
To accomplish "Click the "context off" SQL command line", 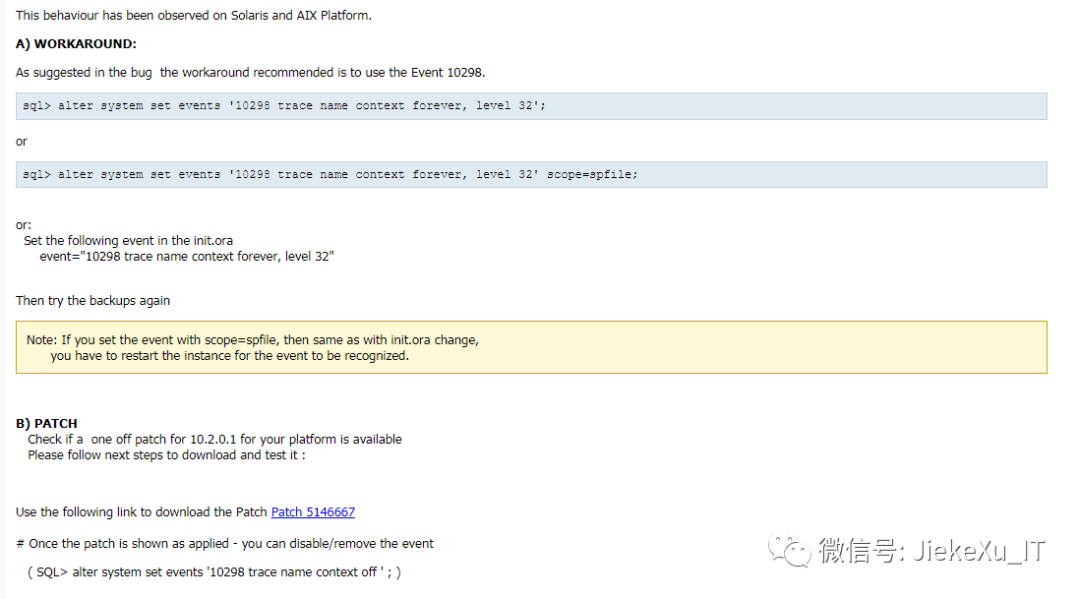I will 213,572.
